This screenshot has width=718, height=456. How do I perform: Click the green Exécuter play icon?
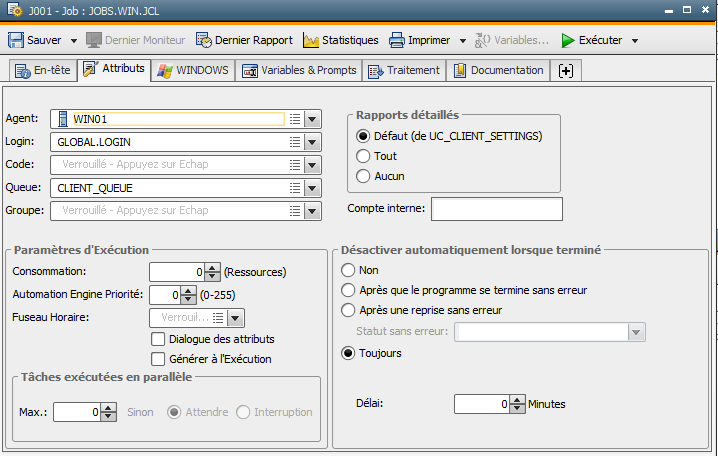568,40
